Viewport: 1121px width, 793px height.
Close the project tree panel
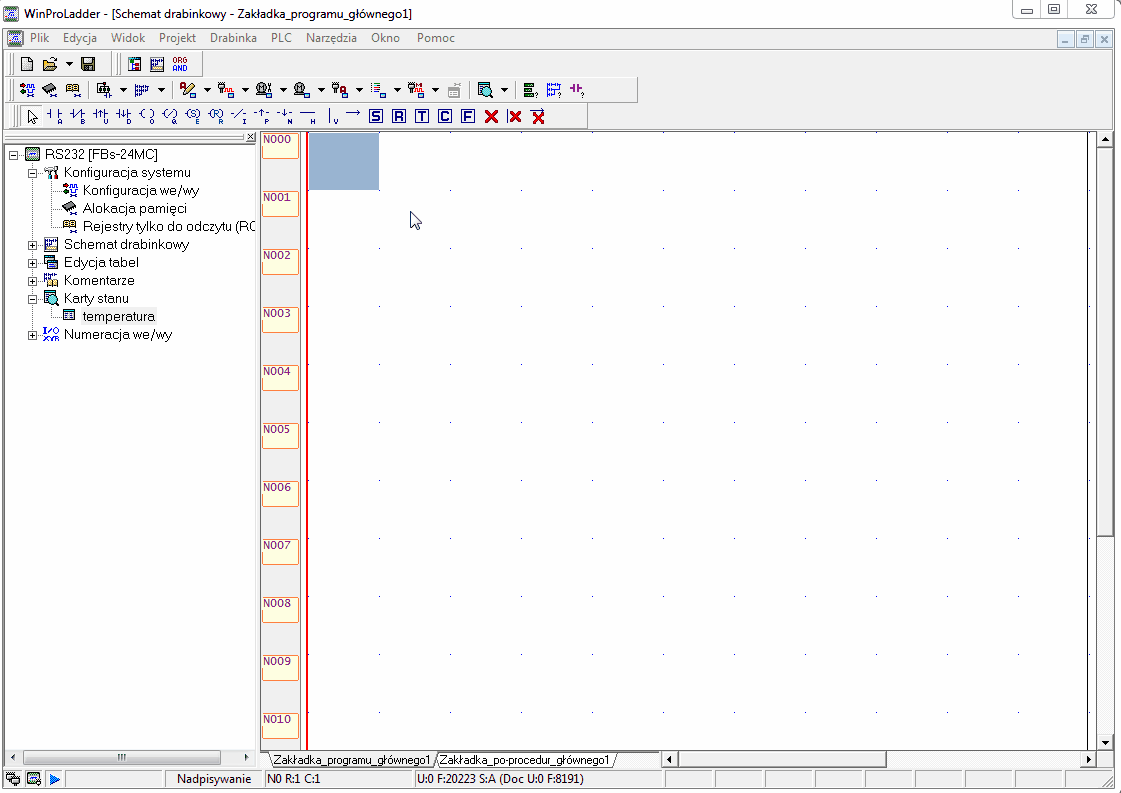[250, 137]
